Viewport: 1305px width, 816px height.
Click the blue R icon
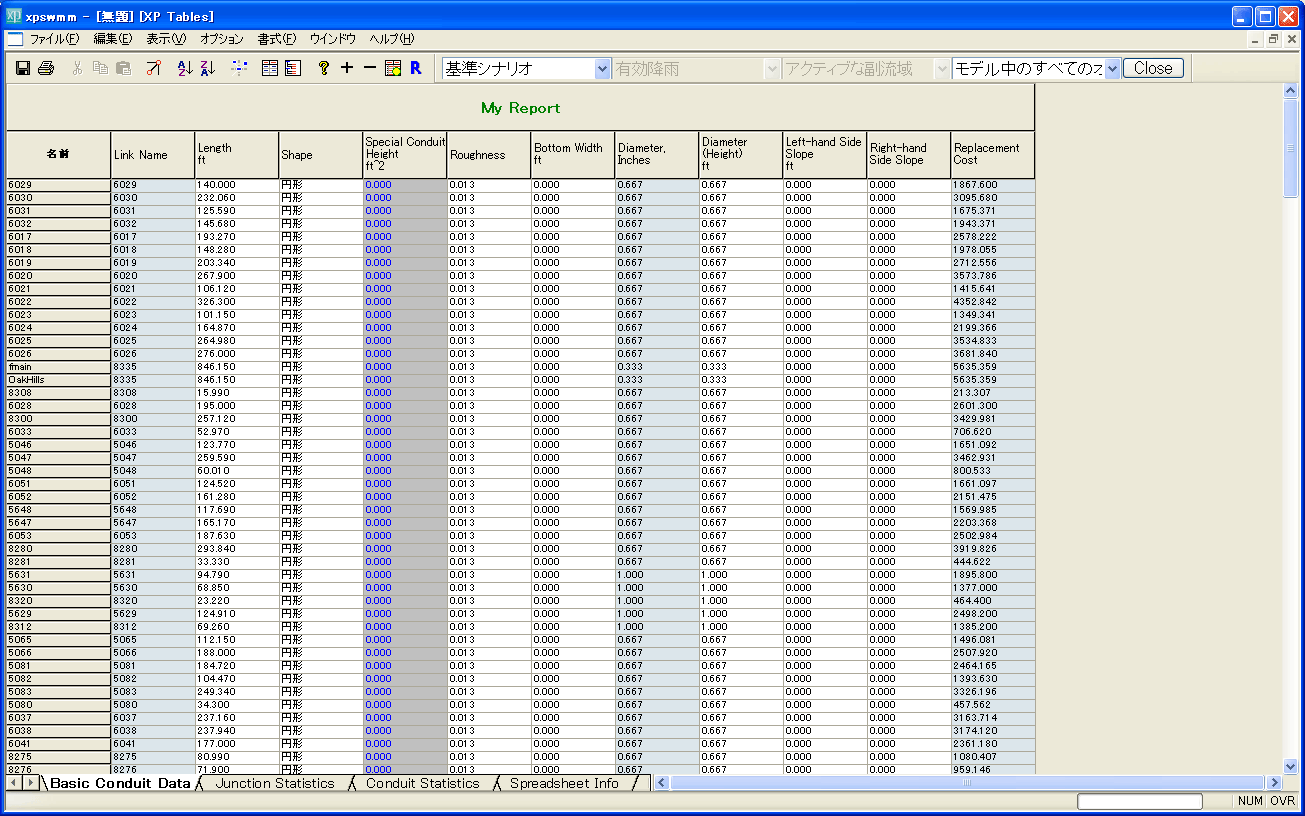coord(416,68)
